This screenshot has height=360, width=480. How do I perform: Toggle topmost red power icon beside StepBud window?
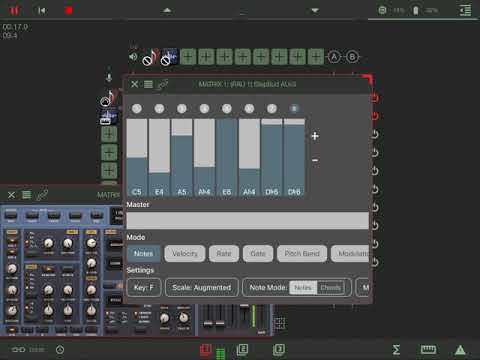pyautogui.click(x=375, y=98)
